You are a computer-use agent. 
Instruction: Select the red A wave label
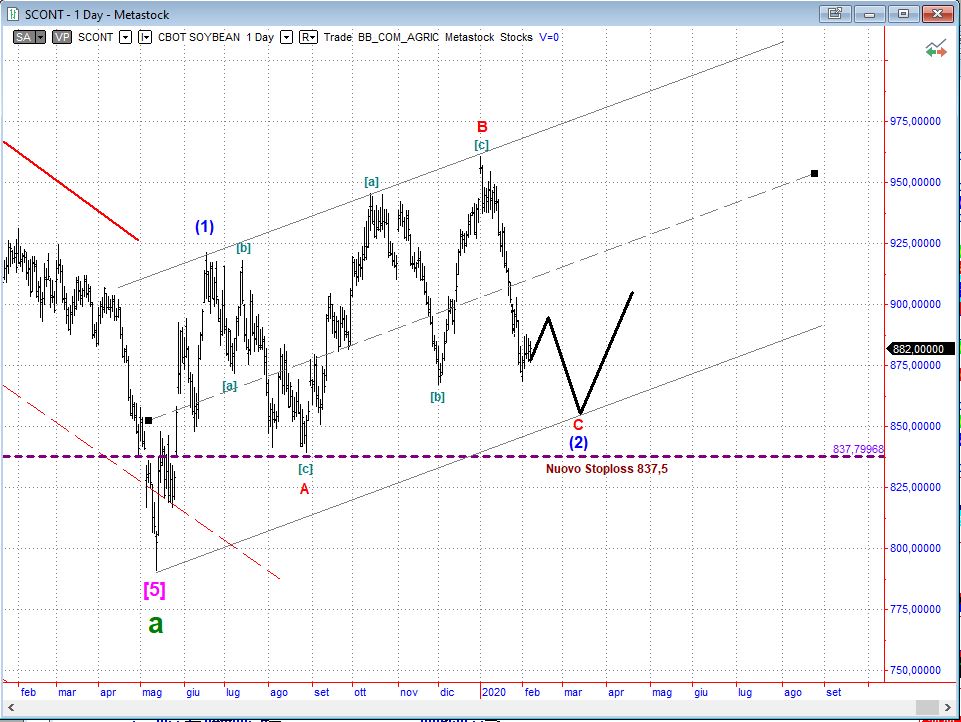(x=305, y=489)
